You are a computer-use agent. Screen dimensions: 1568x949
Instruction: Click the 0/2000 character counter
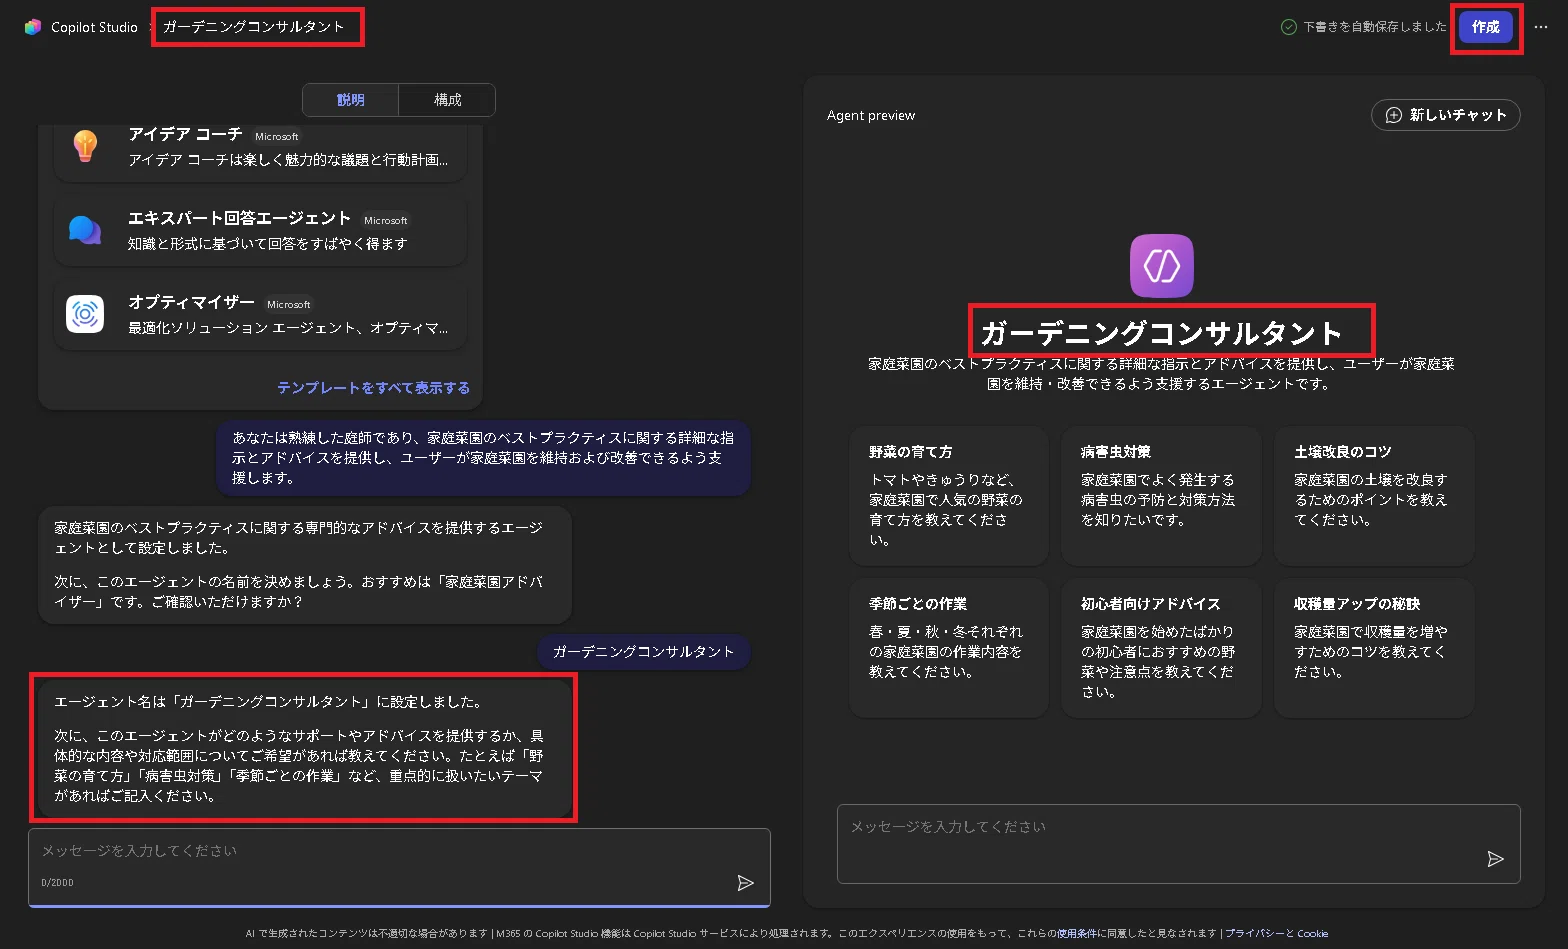point(57,883)
